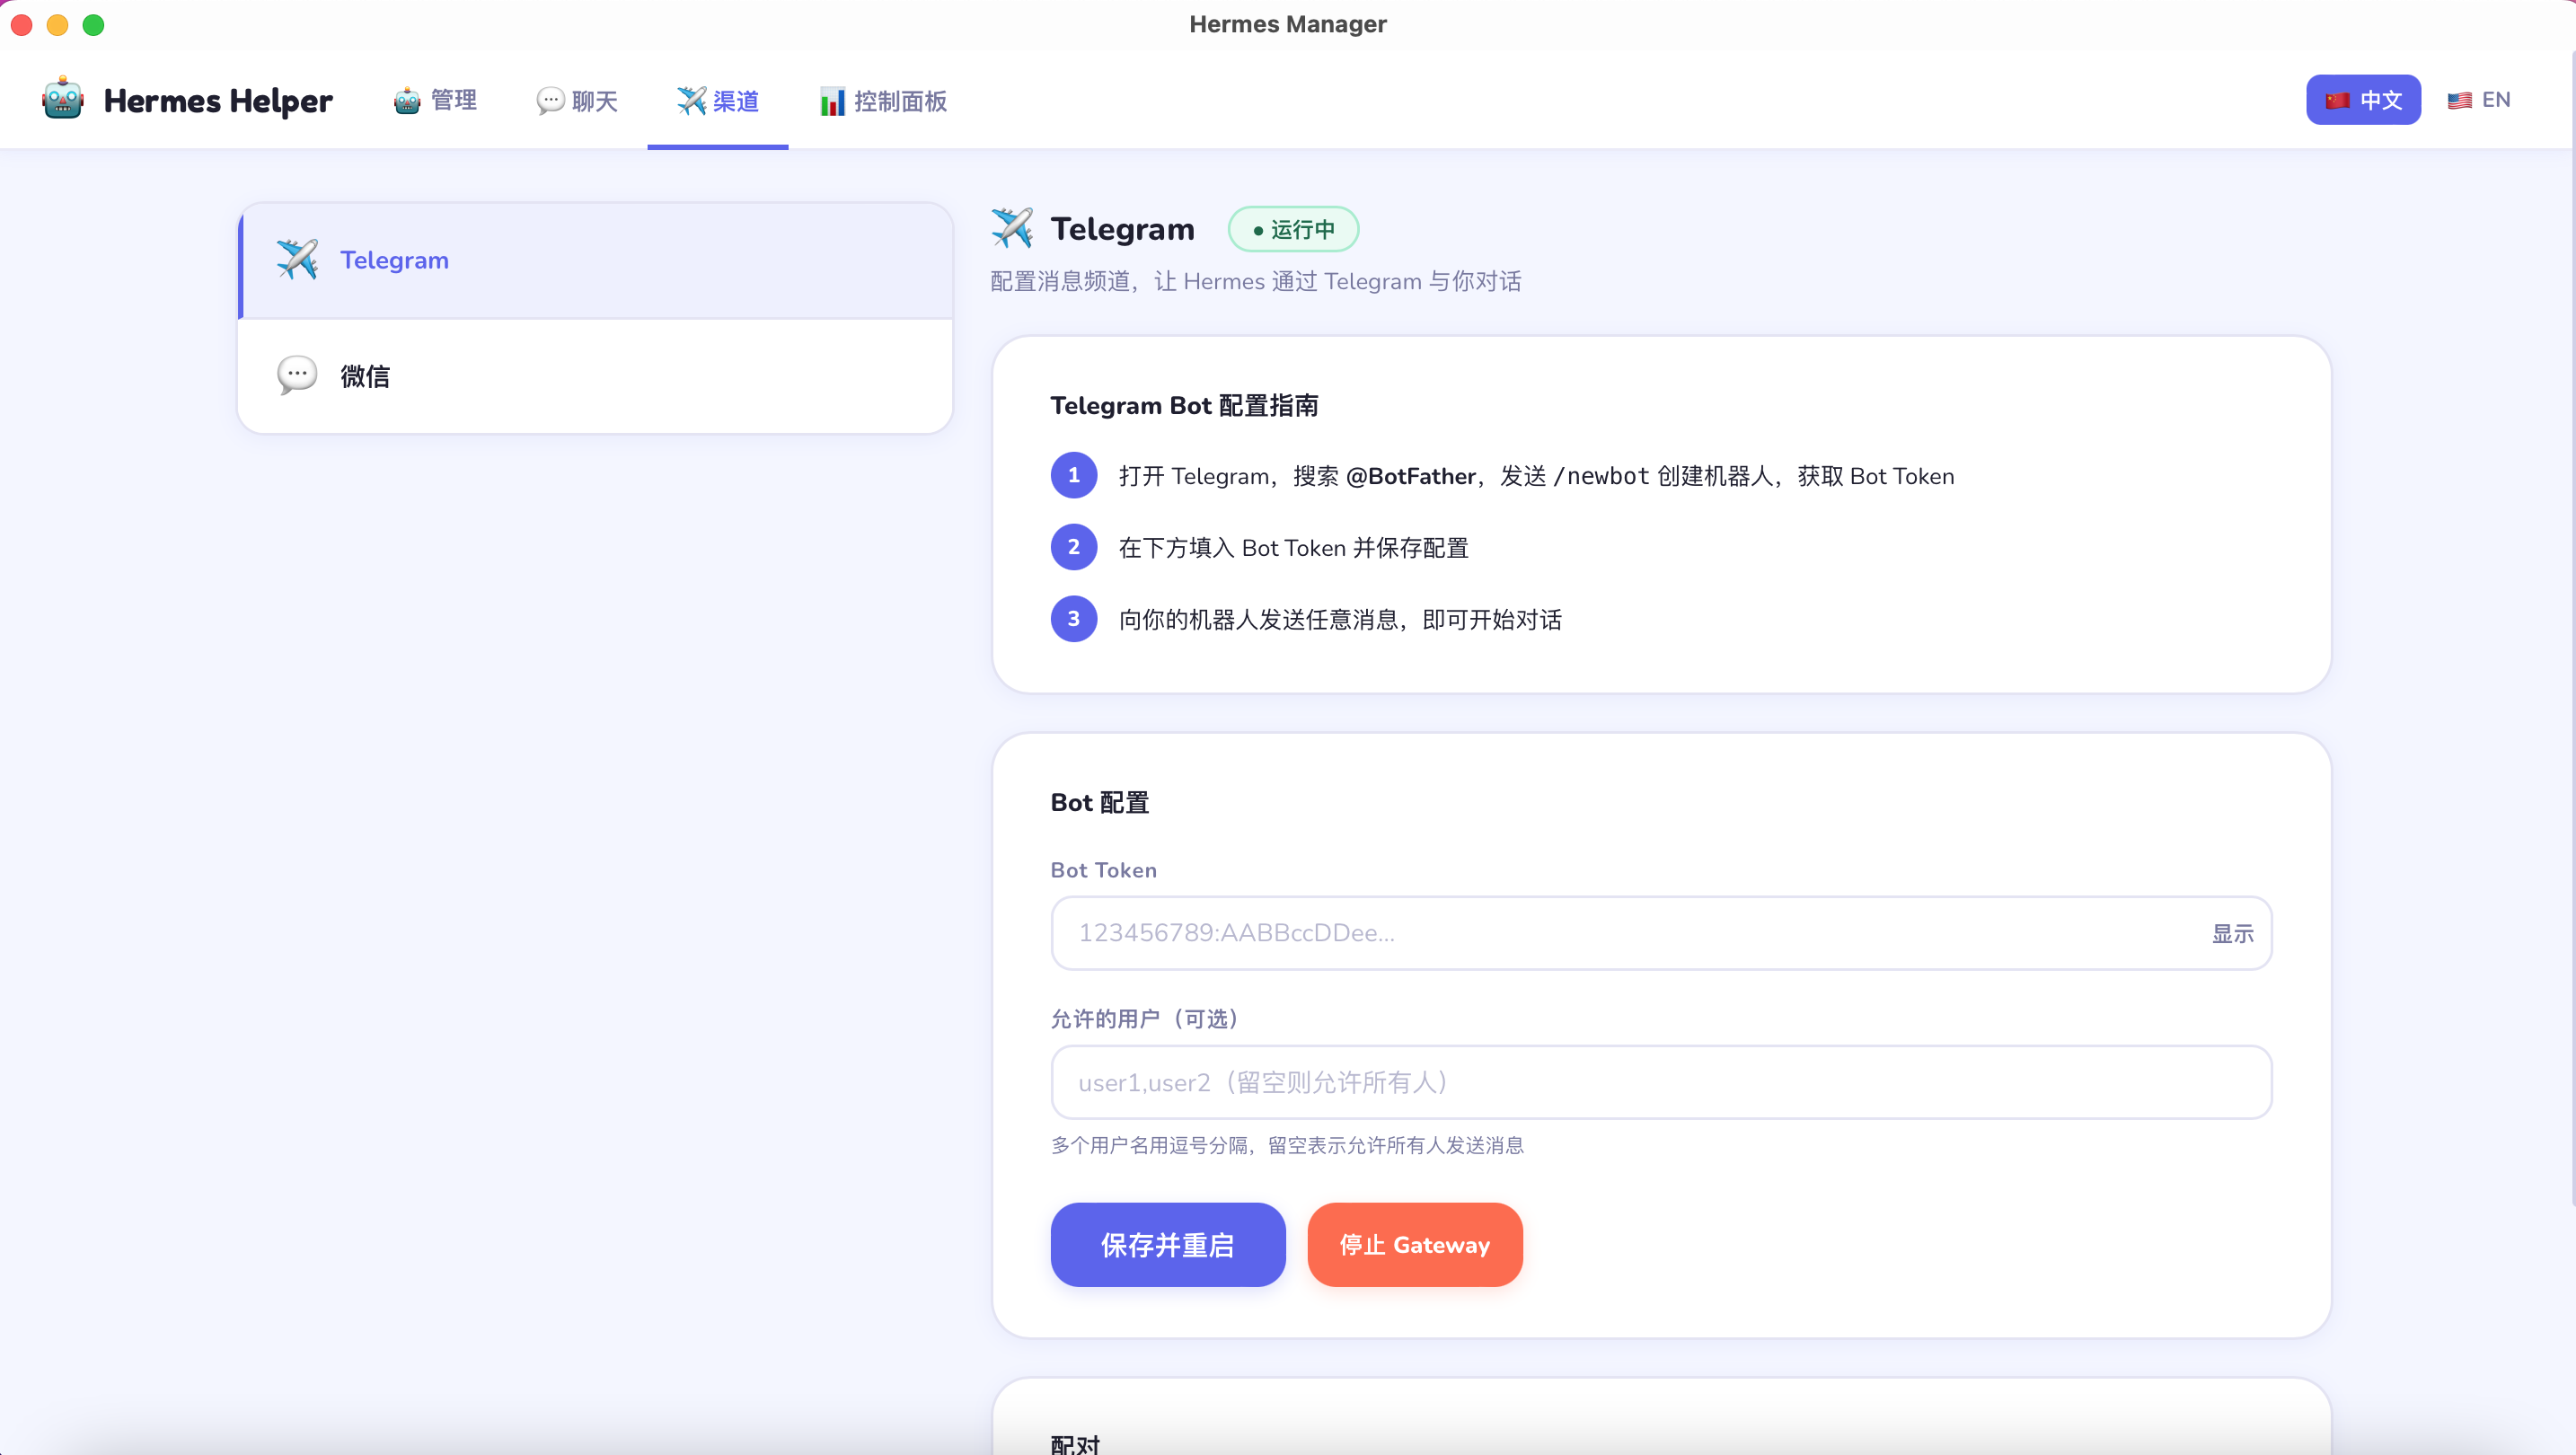Click the bar chart icon for 控制面板
This screenshot has width=2576, height=1455.
coord(831,101)
